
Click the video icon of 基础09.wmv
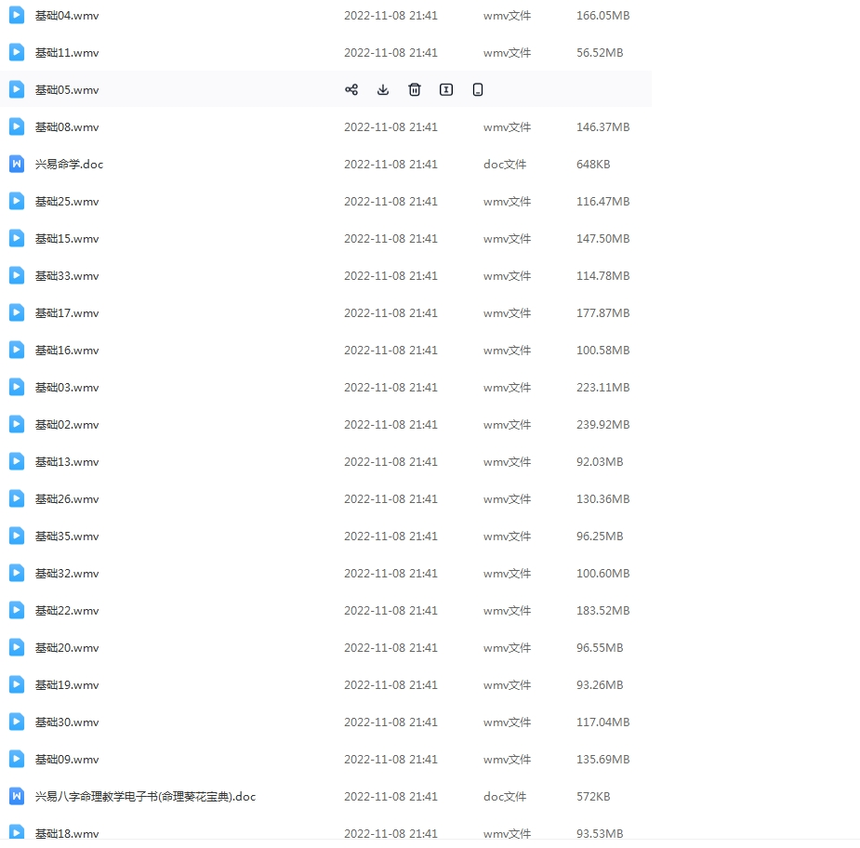tap(16, 759)
